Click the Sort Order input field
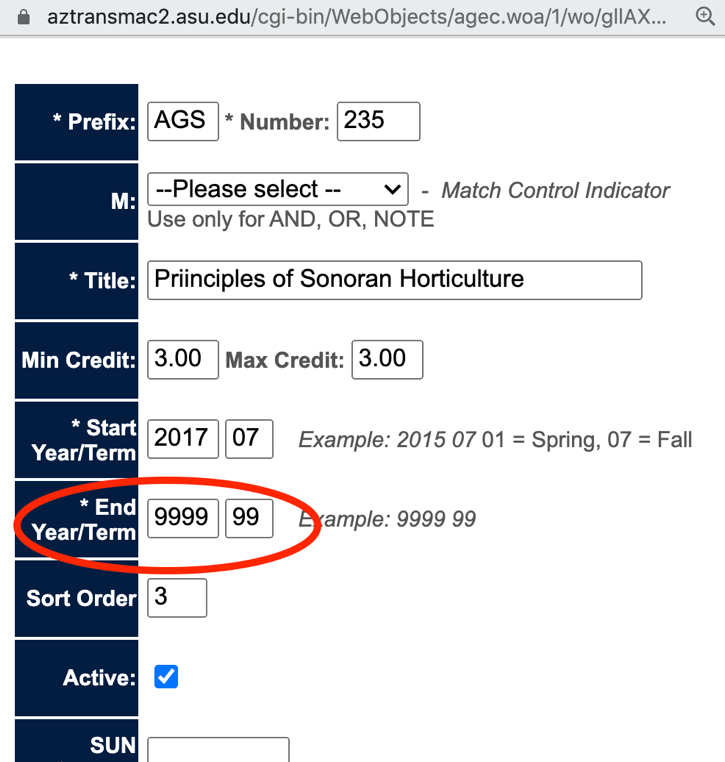The image size is (725, 762). (177, 598)
